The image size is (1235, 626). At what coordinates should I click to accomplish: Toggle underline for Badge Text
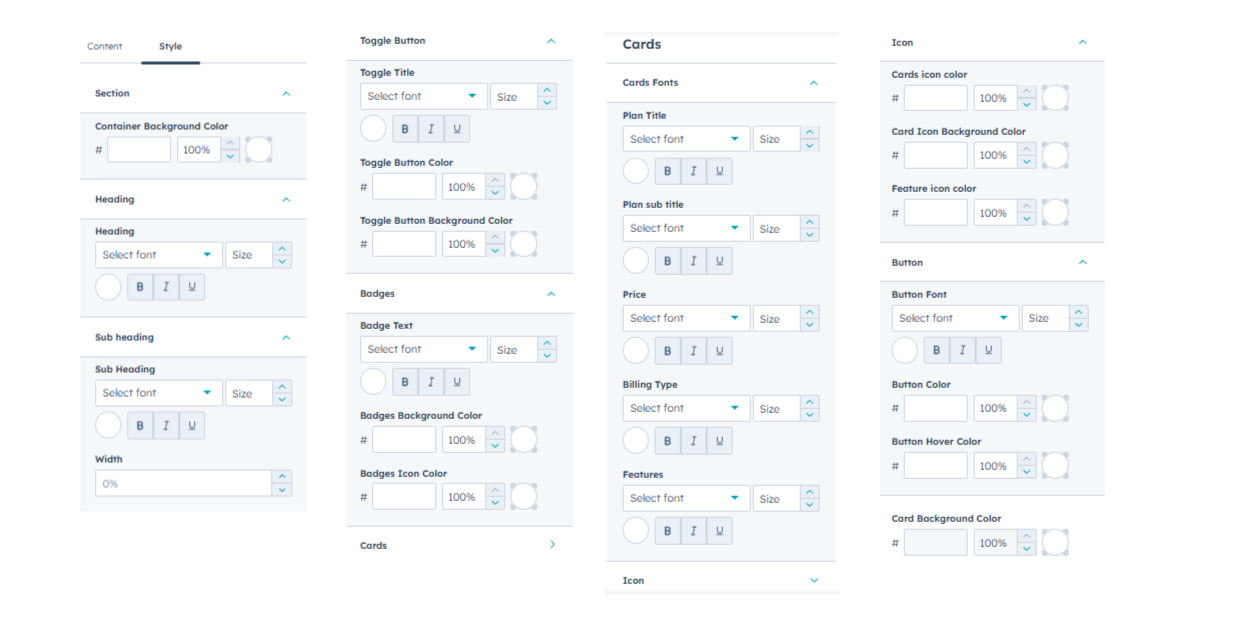tap(457, 381)
